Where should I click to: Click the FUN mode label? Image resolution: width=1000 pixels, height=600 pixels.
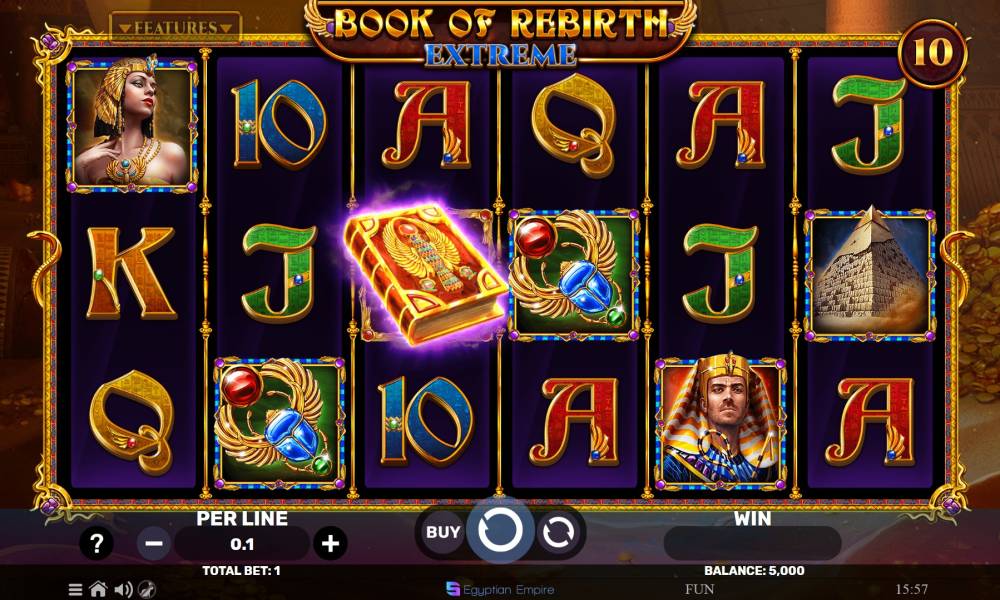[700, 589]
